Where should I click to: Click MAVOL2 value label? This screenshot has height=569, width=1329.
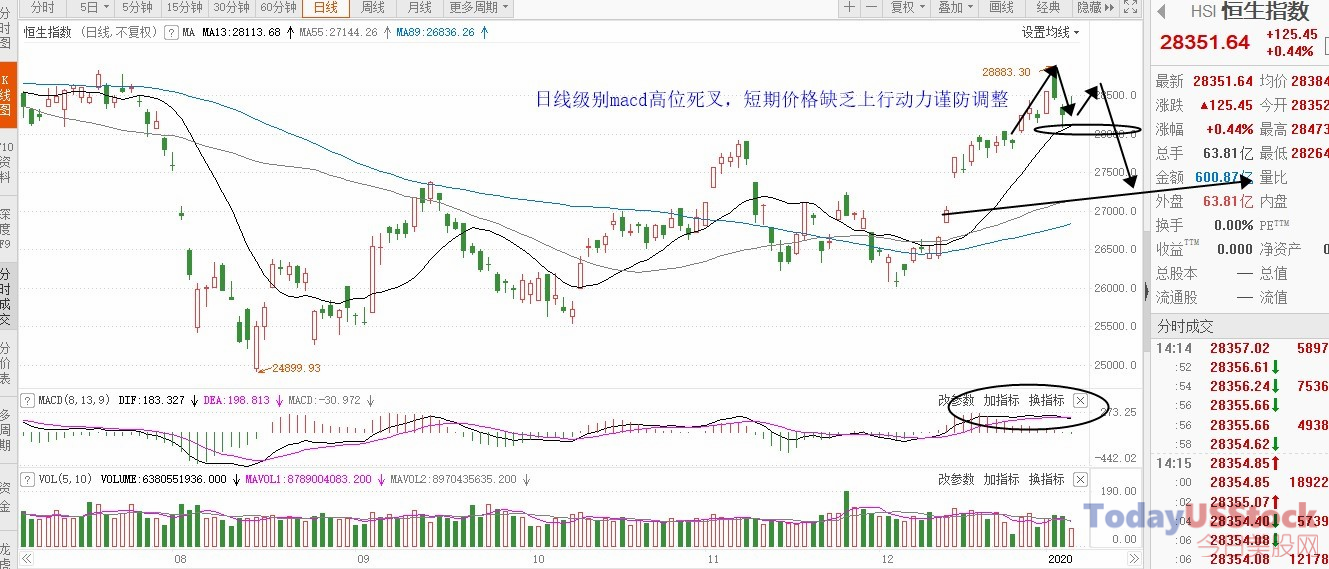[x=453, y=479]
